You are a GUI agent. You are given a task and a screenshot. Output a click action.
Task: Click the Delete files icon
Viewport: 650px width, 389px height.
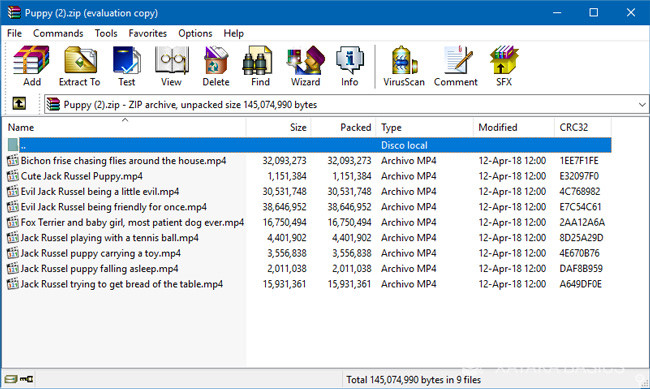[216, 60]
